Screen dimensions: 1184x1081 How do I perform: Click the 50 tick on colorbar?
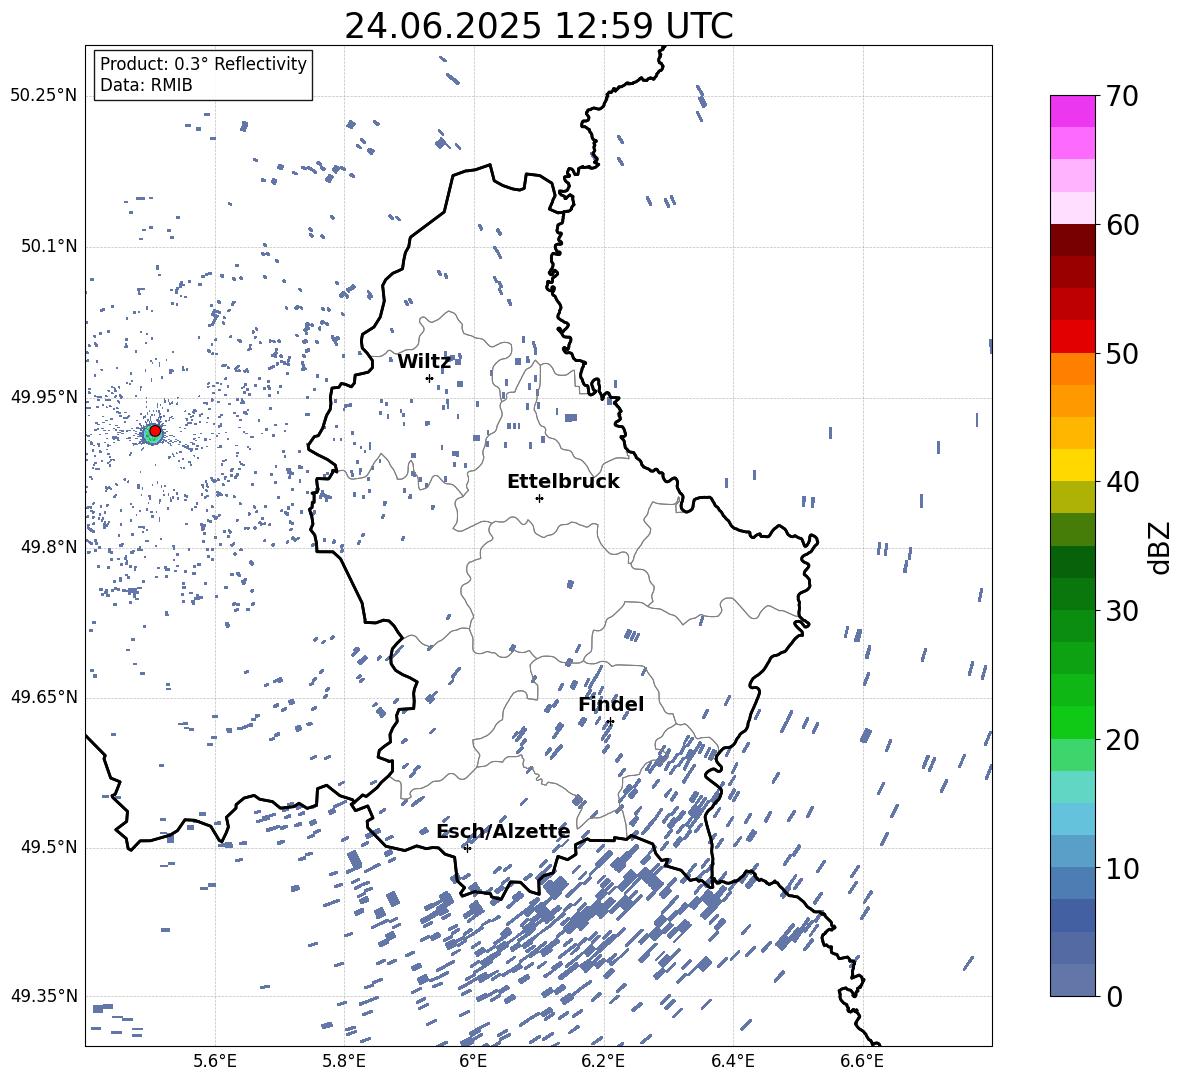[x=1122, y=353]
